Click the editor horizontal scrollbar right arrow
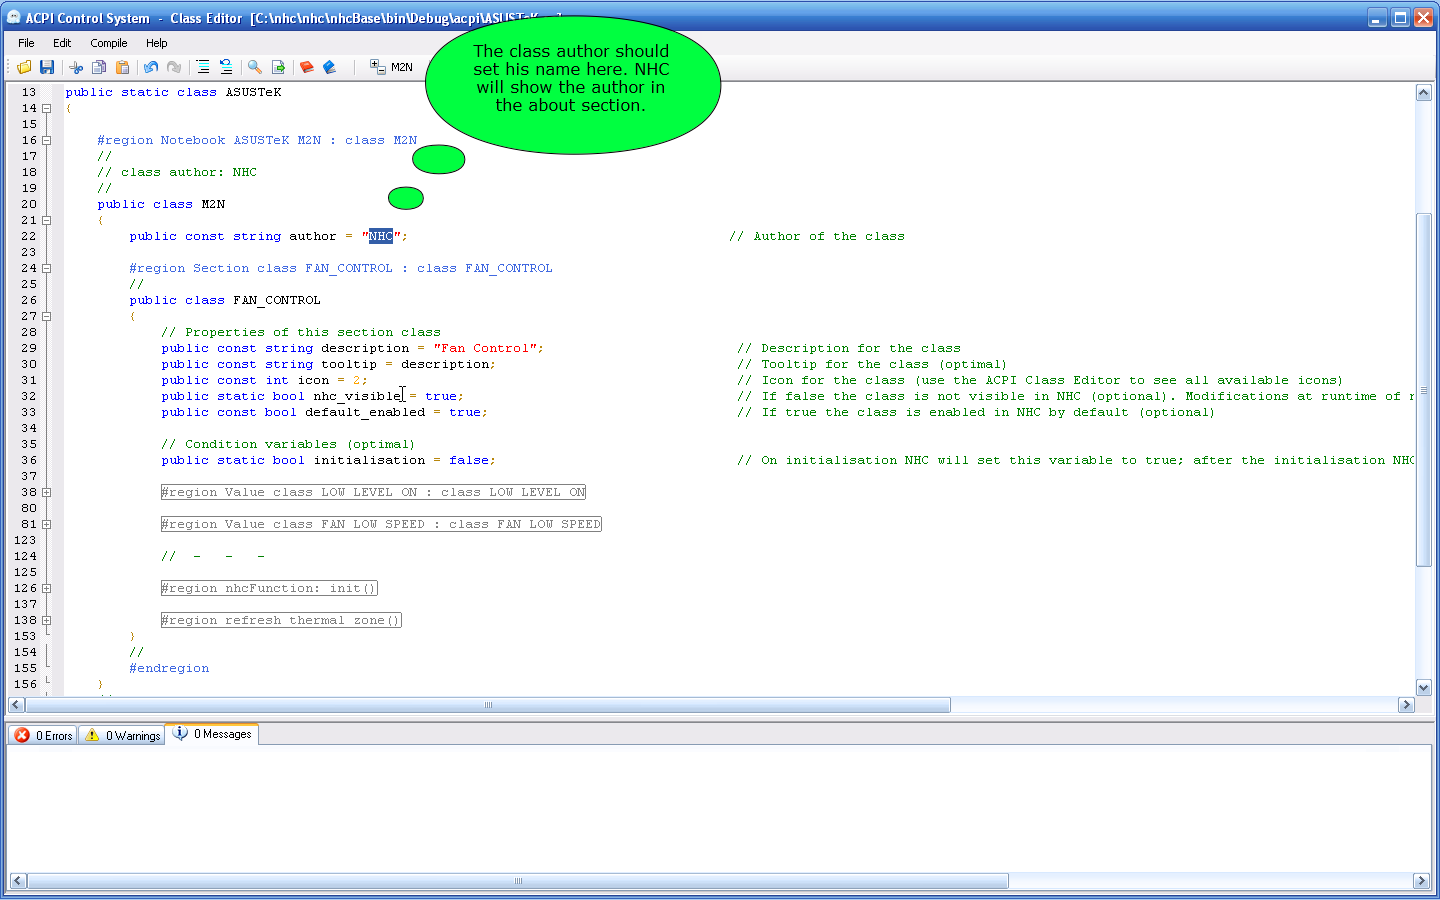 click(1406, 705)
